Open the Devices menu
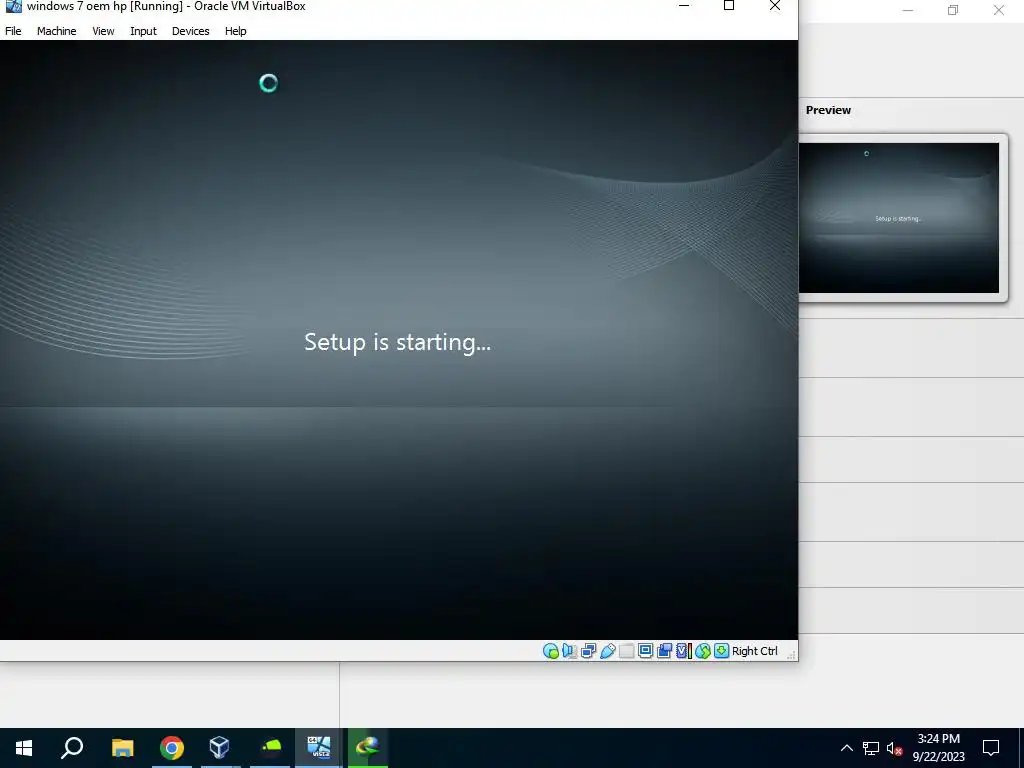The height and width of the screenshot is (768, 1024). tap(191, 31)
